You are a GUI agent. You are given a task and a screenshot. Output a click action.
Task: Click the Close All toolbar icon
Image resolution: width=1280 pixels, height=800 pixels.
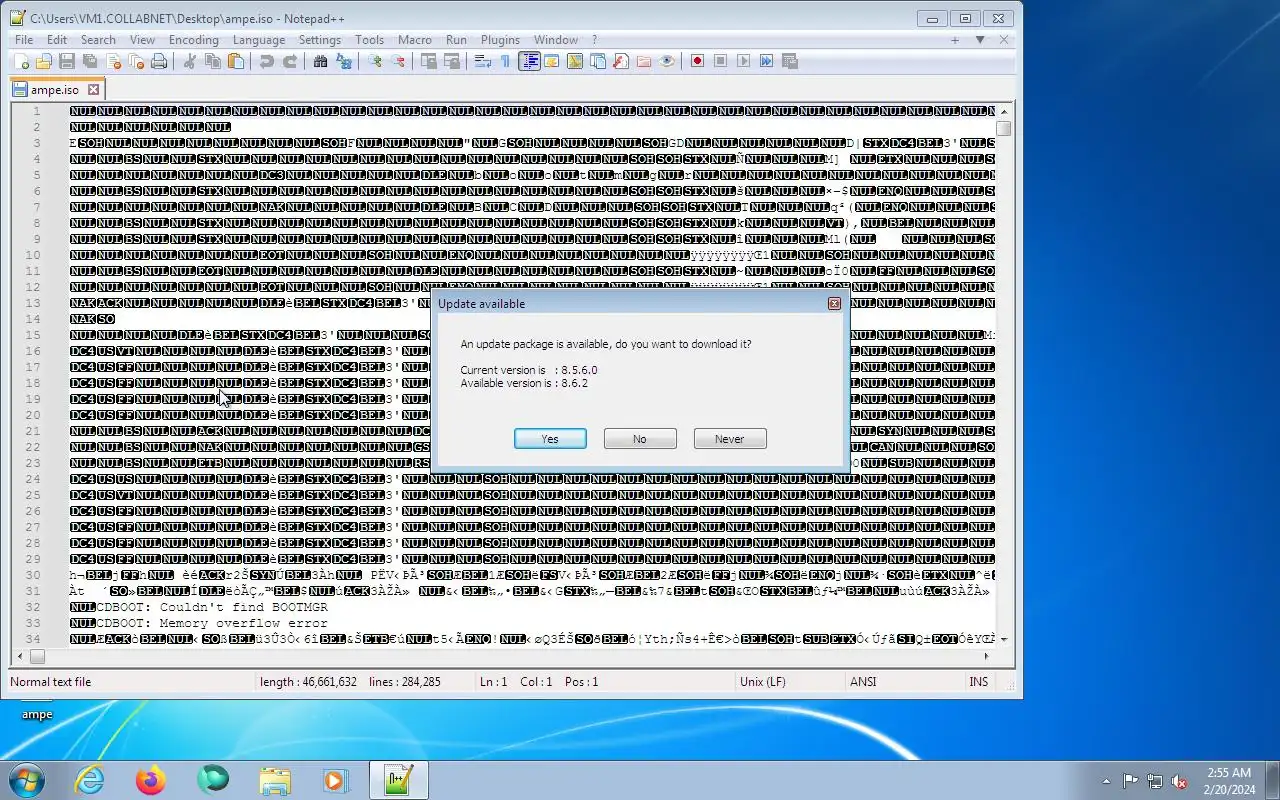(136, 61)
